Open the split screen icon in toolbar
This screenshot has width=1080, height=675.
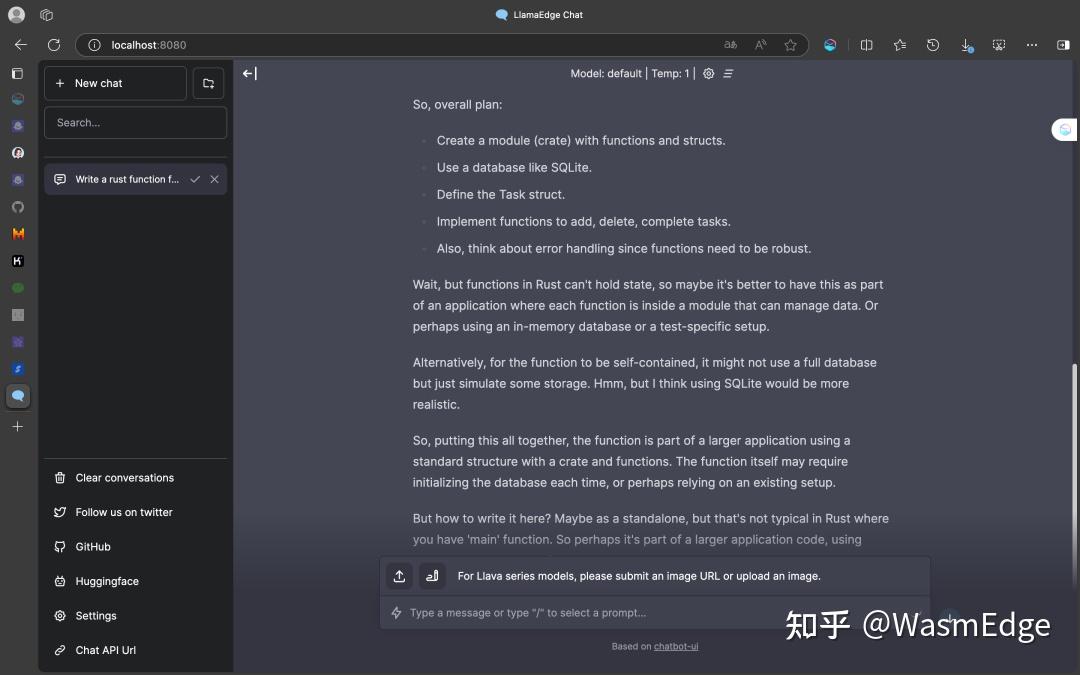(x=866, y=45)
